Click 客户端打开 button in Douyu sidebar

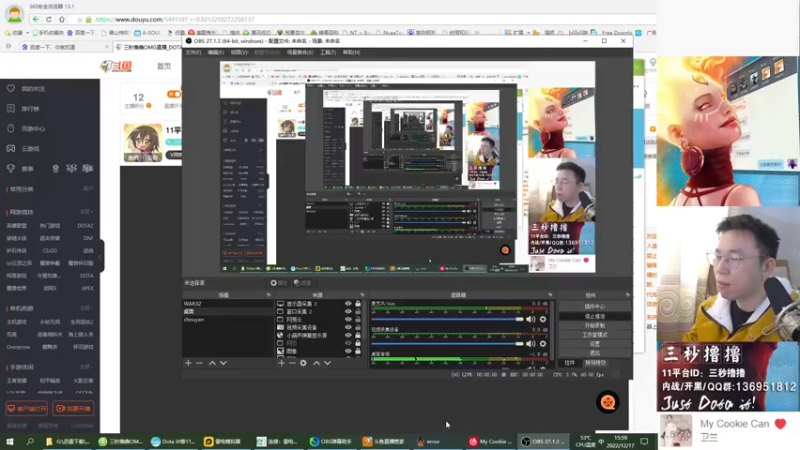coord(27,408)
